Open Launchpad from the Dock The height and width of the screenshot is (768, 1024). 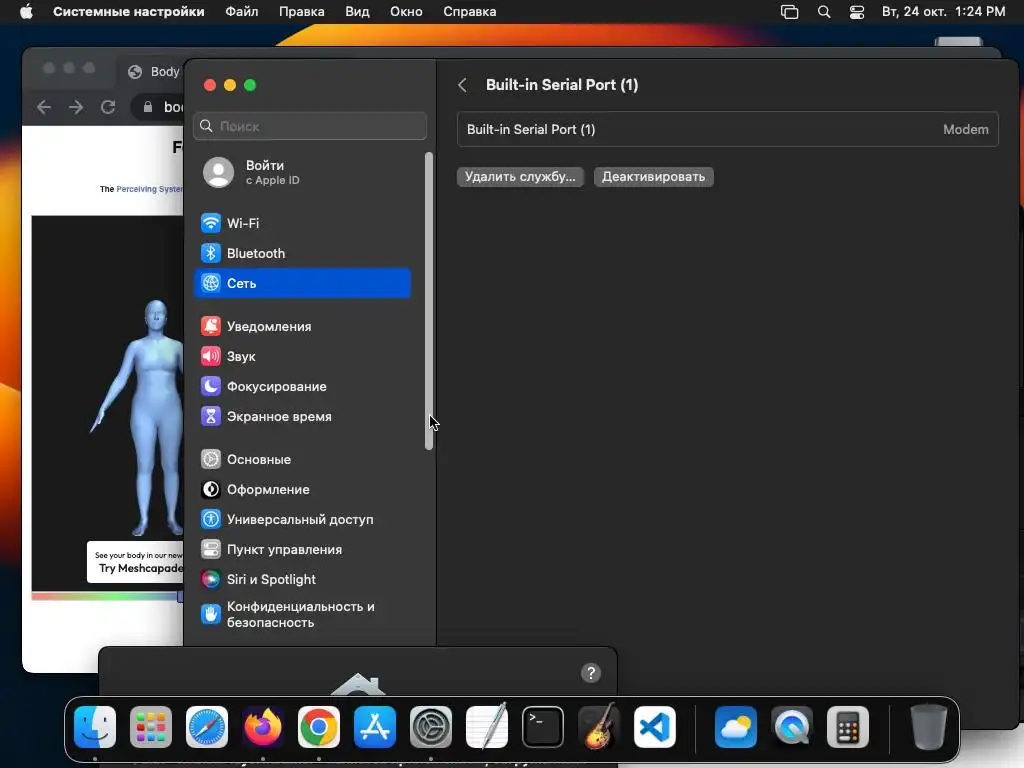click(x=151, y=727)
